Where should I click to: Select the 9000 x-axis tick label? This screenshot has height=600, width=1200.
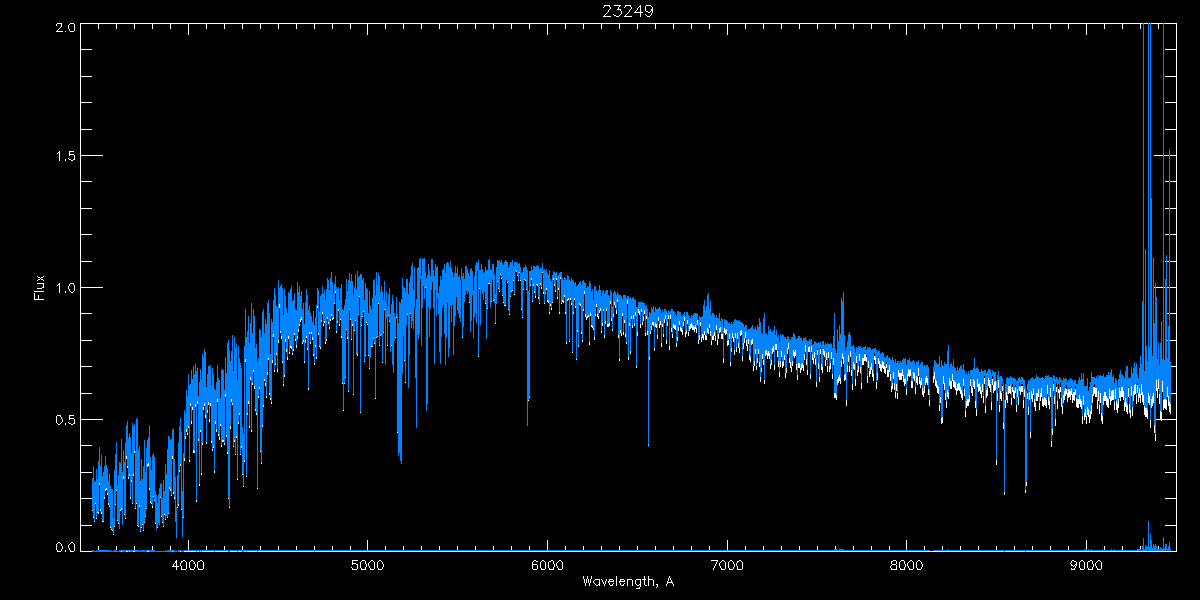pos(1087,564)
